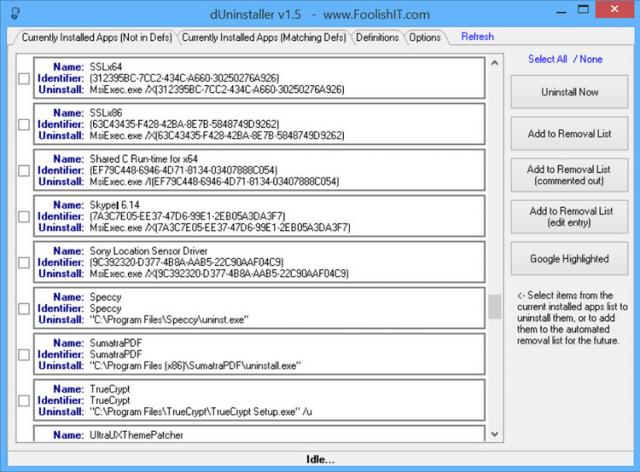Image resolution: width=640 pixels, height=472 pixels.
Task: Click Speccy uninstall path text
Action: (x=169, y=320)
